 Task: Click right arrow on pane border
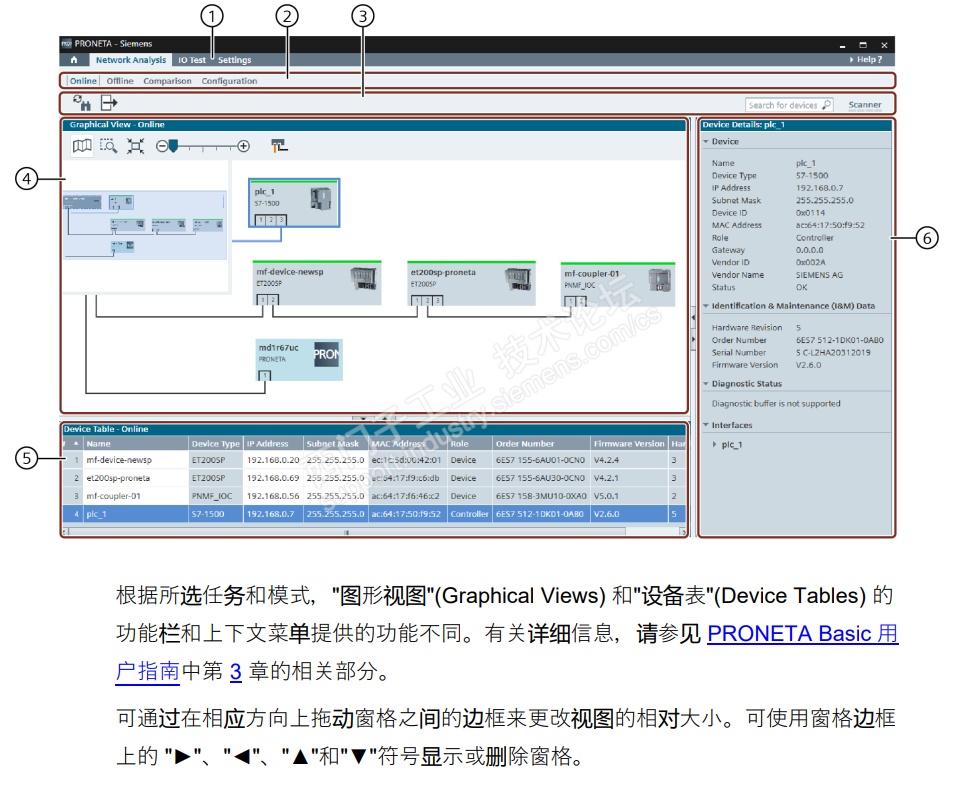click(692, 339)
